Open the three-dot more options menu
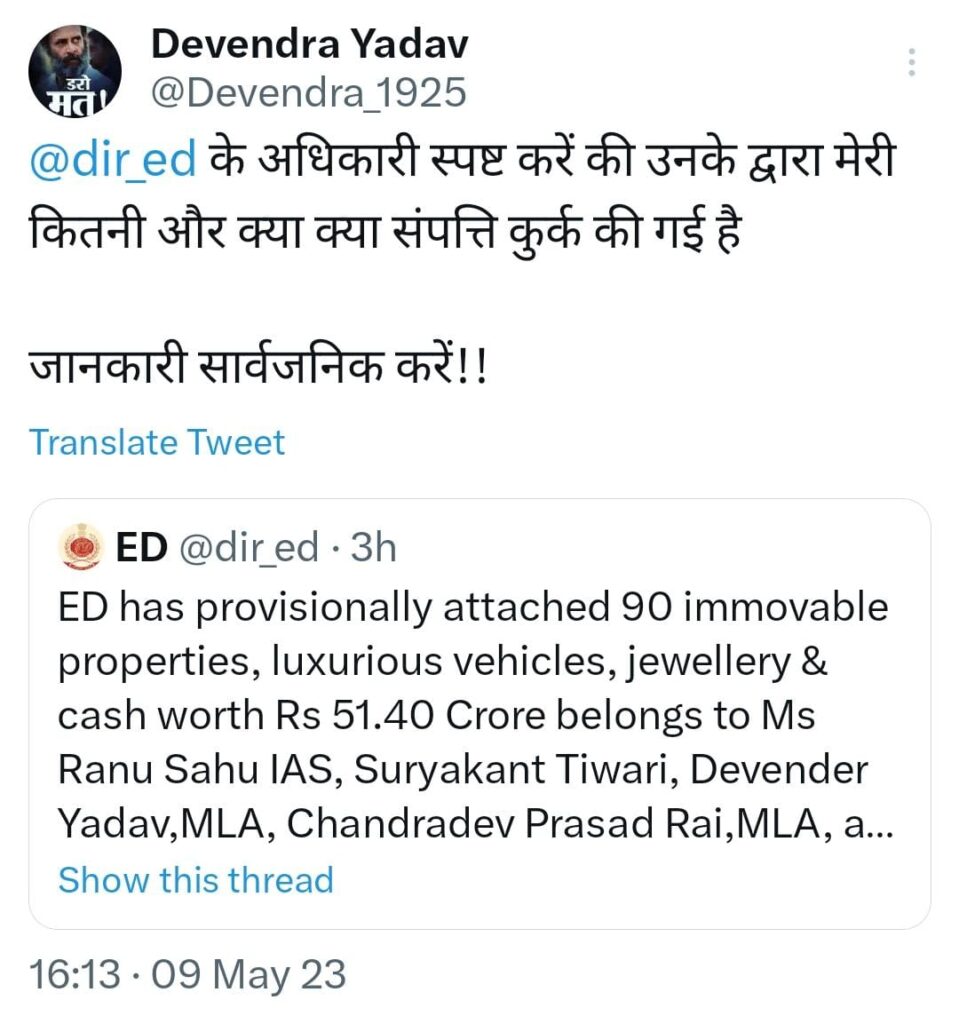The image size is (959, 1024). pyautogui.click(x=911, y=62)
